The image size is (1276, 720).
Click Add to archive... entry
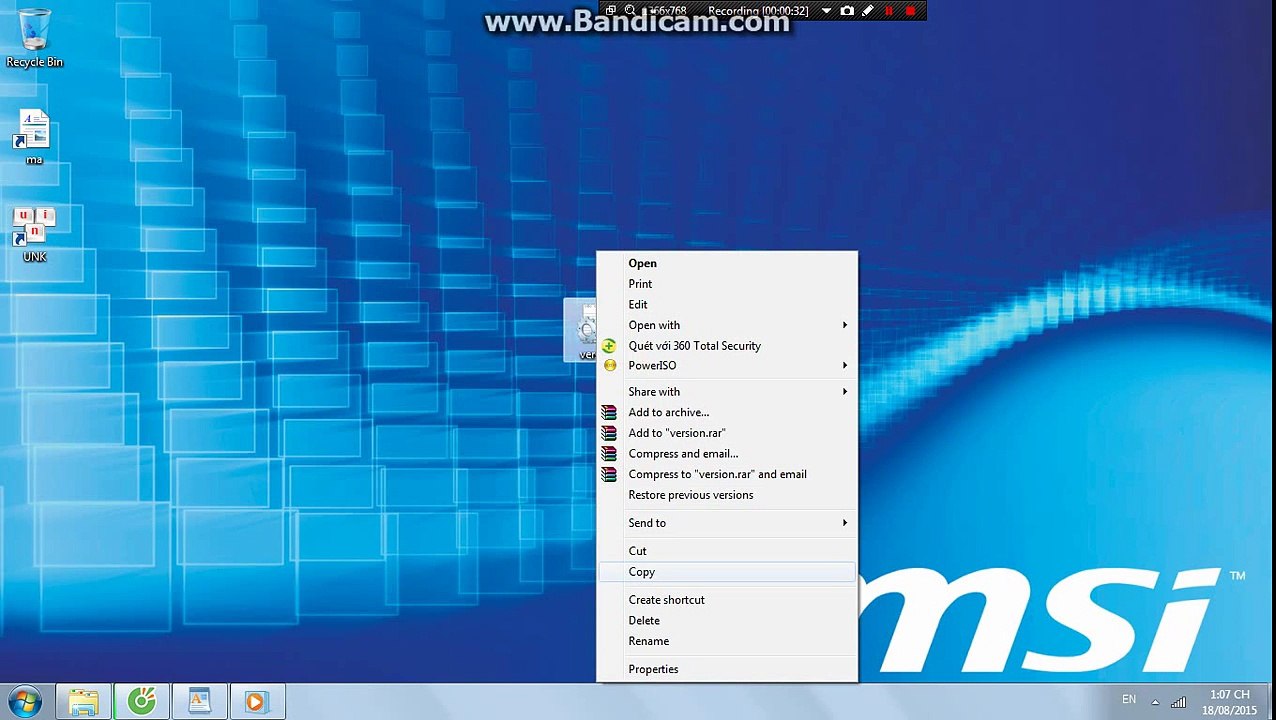tap(727, 413)
